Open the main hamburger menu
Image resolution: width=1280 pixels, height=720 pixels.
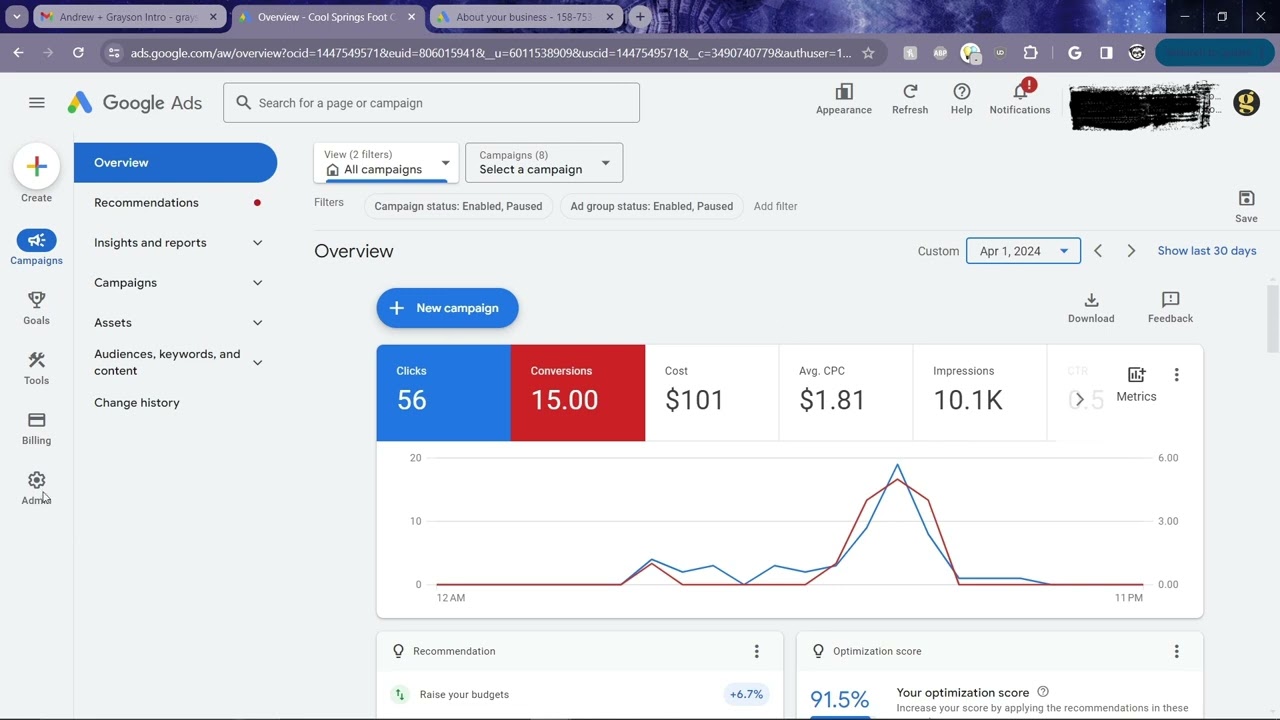click(37, 103)
